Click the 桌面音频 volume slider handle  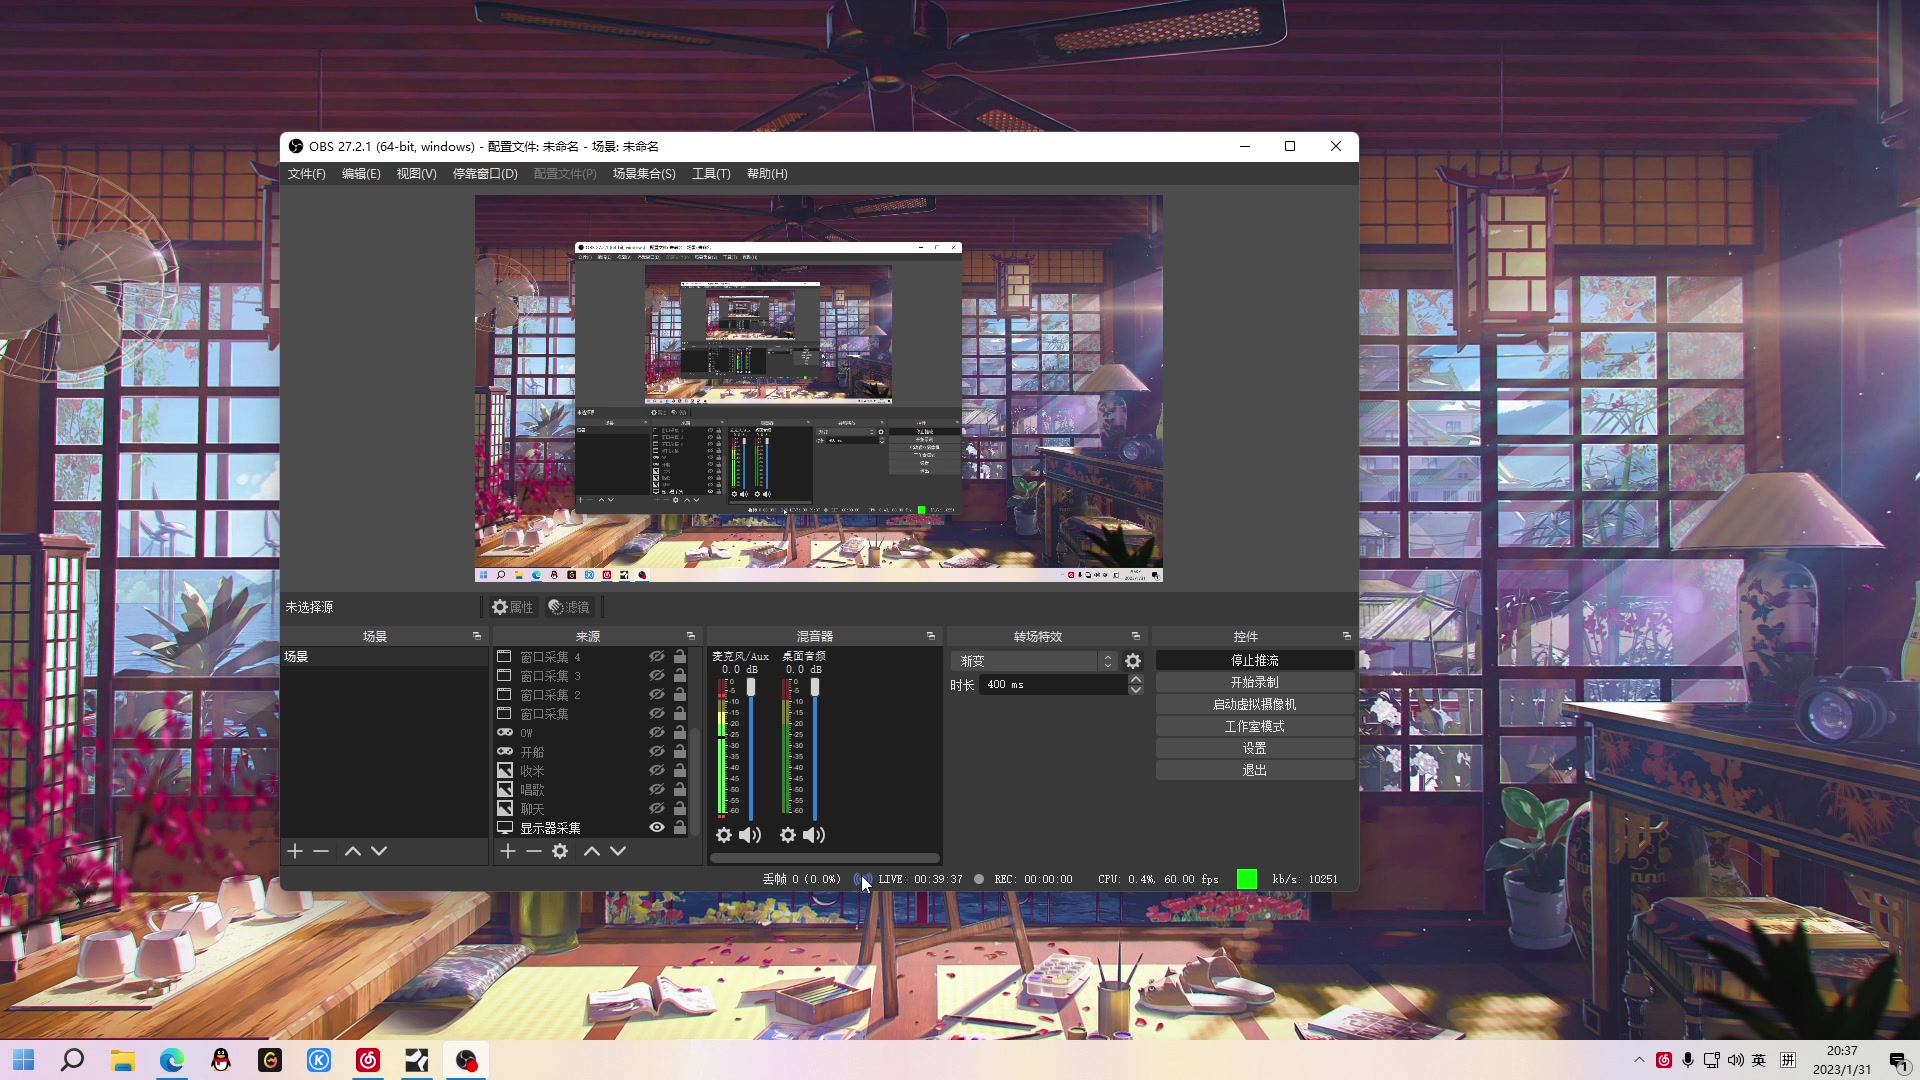coord(815,687)
